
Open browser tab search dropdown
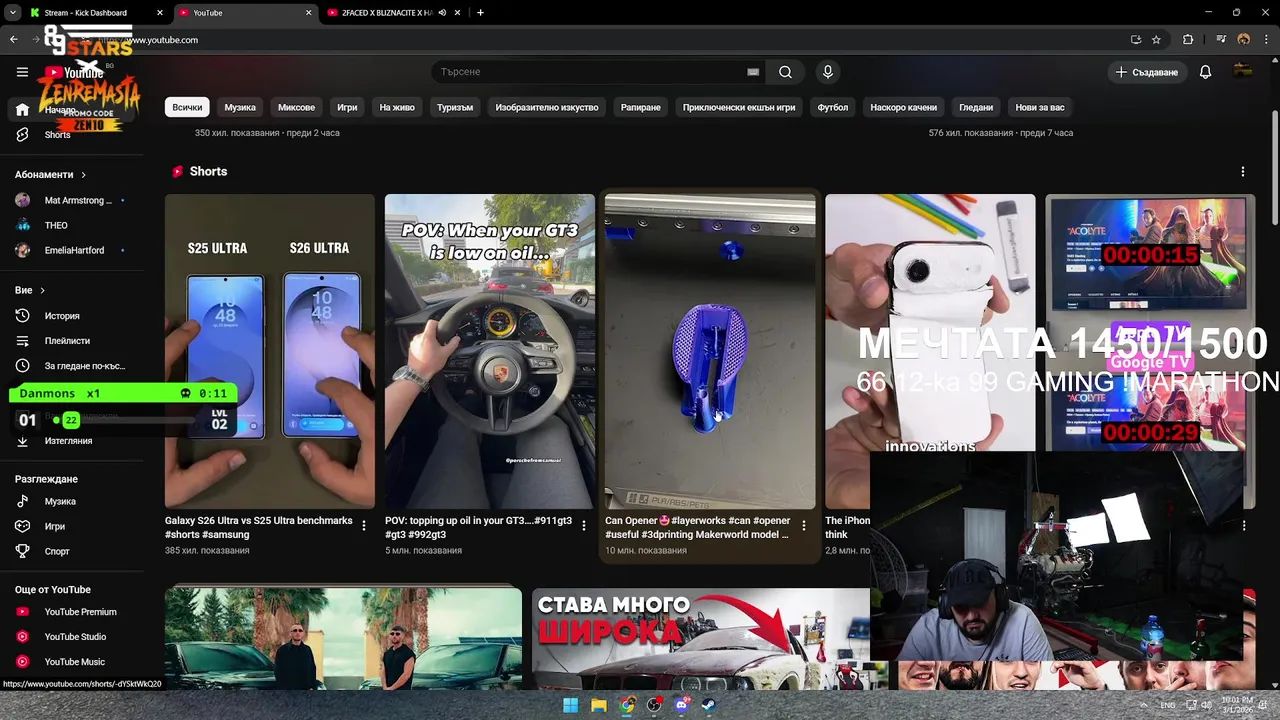click(13, 13)
